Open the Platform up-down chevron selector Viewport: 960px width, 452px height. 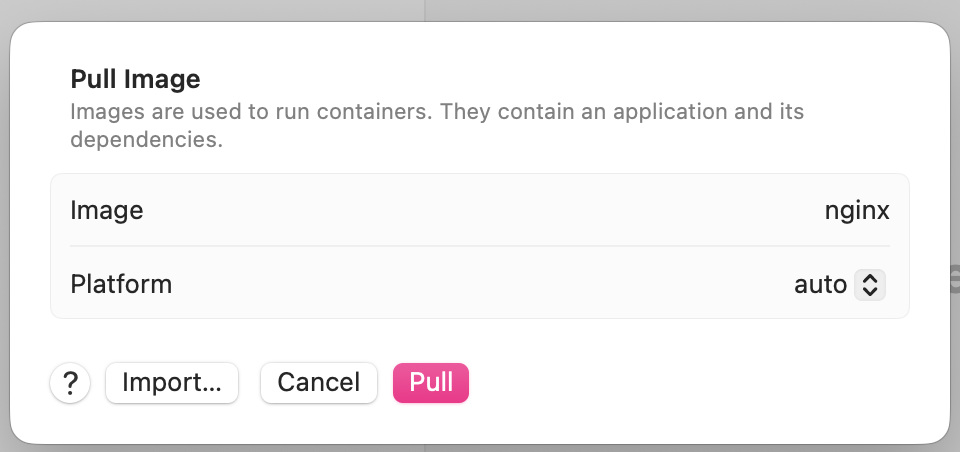point(869,285)
